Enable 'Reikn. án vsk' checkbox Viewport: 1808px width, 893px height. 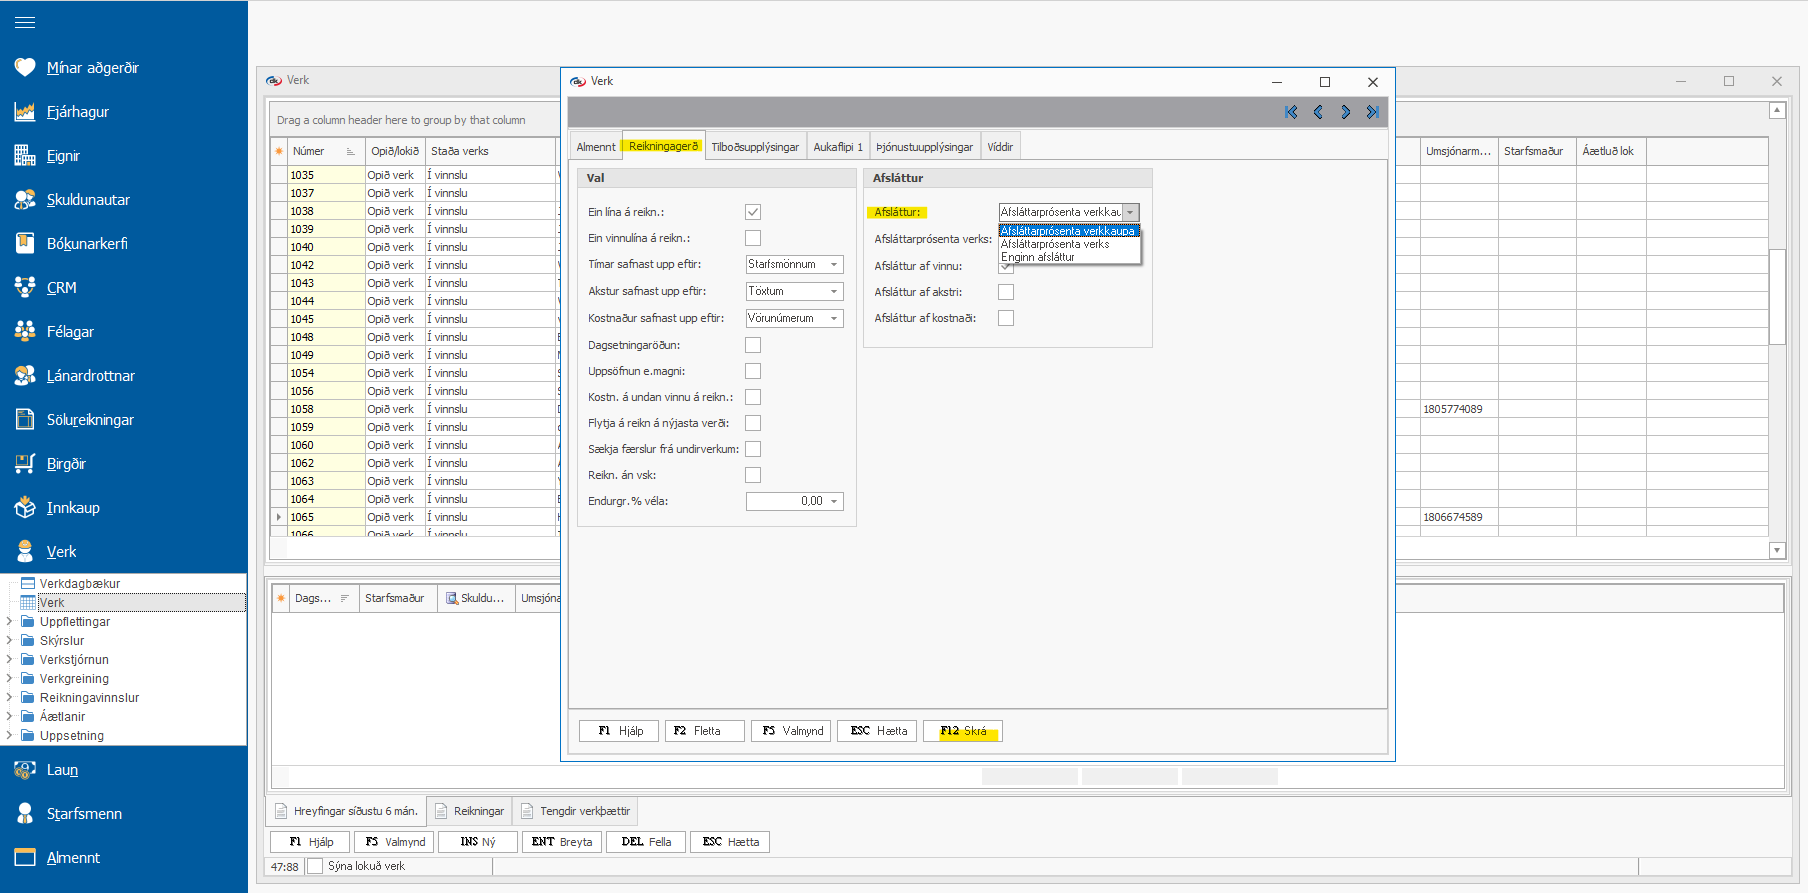[x=753, y=475]
